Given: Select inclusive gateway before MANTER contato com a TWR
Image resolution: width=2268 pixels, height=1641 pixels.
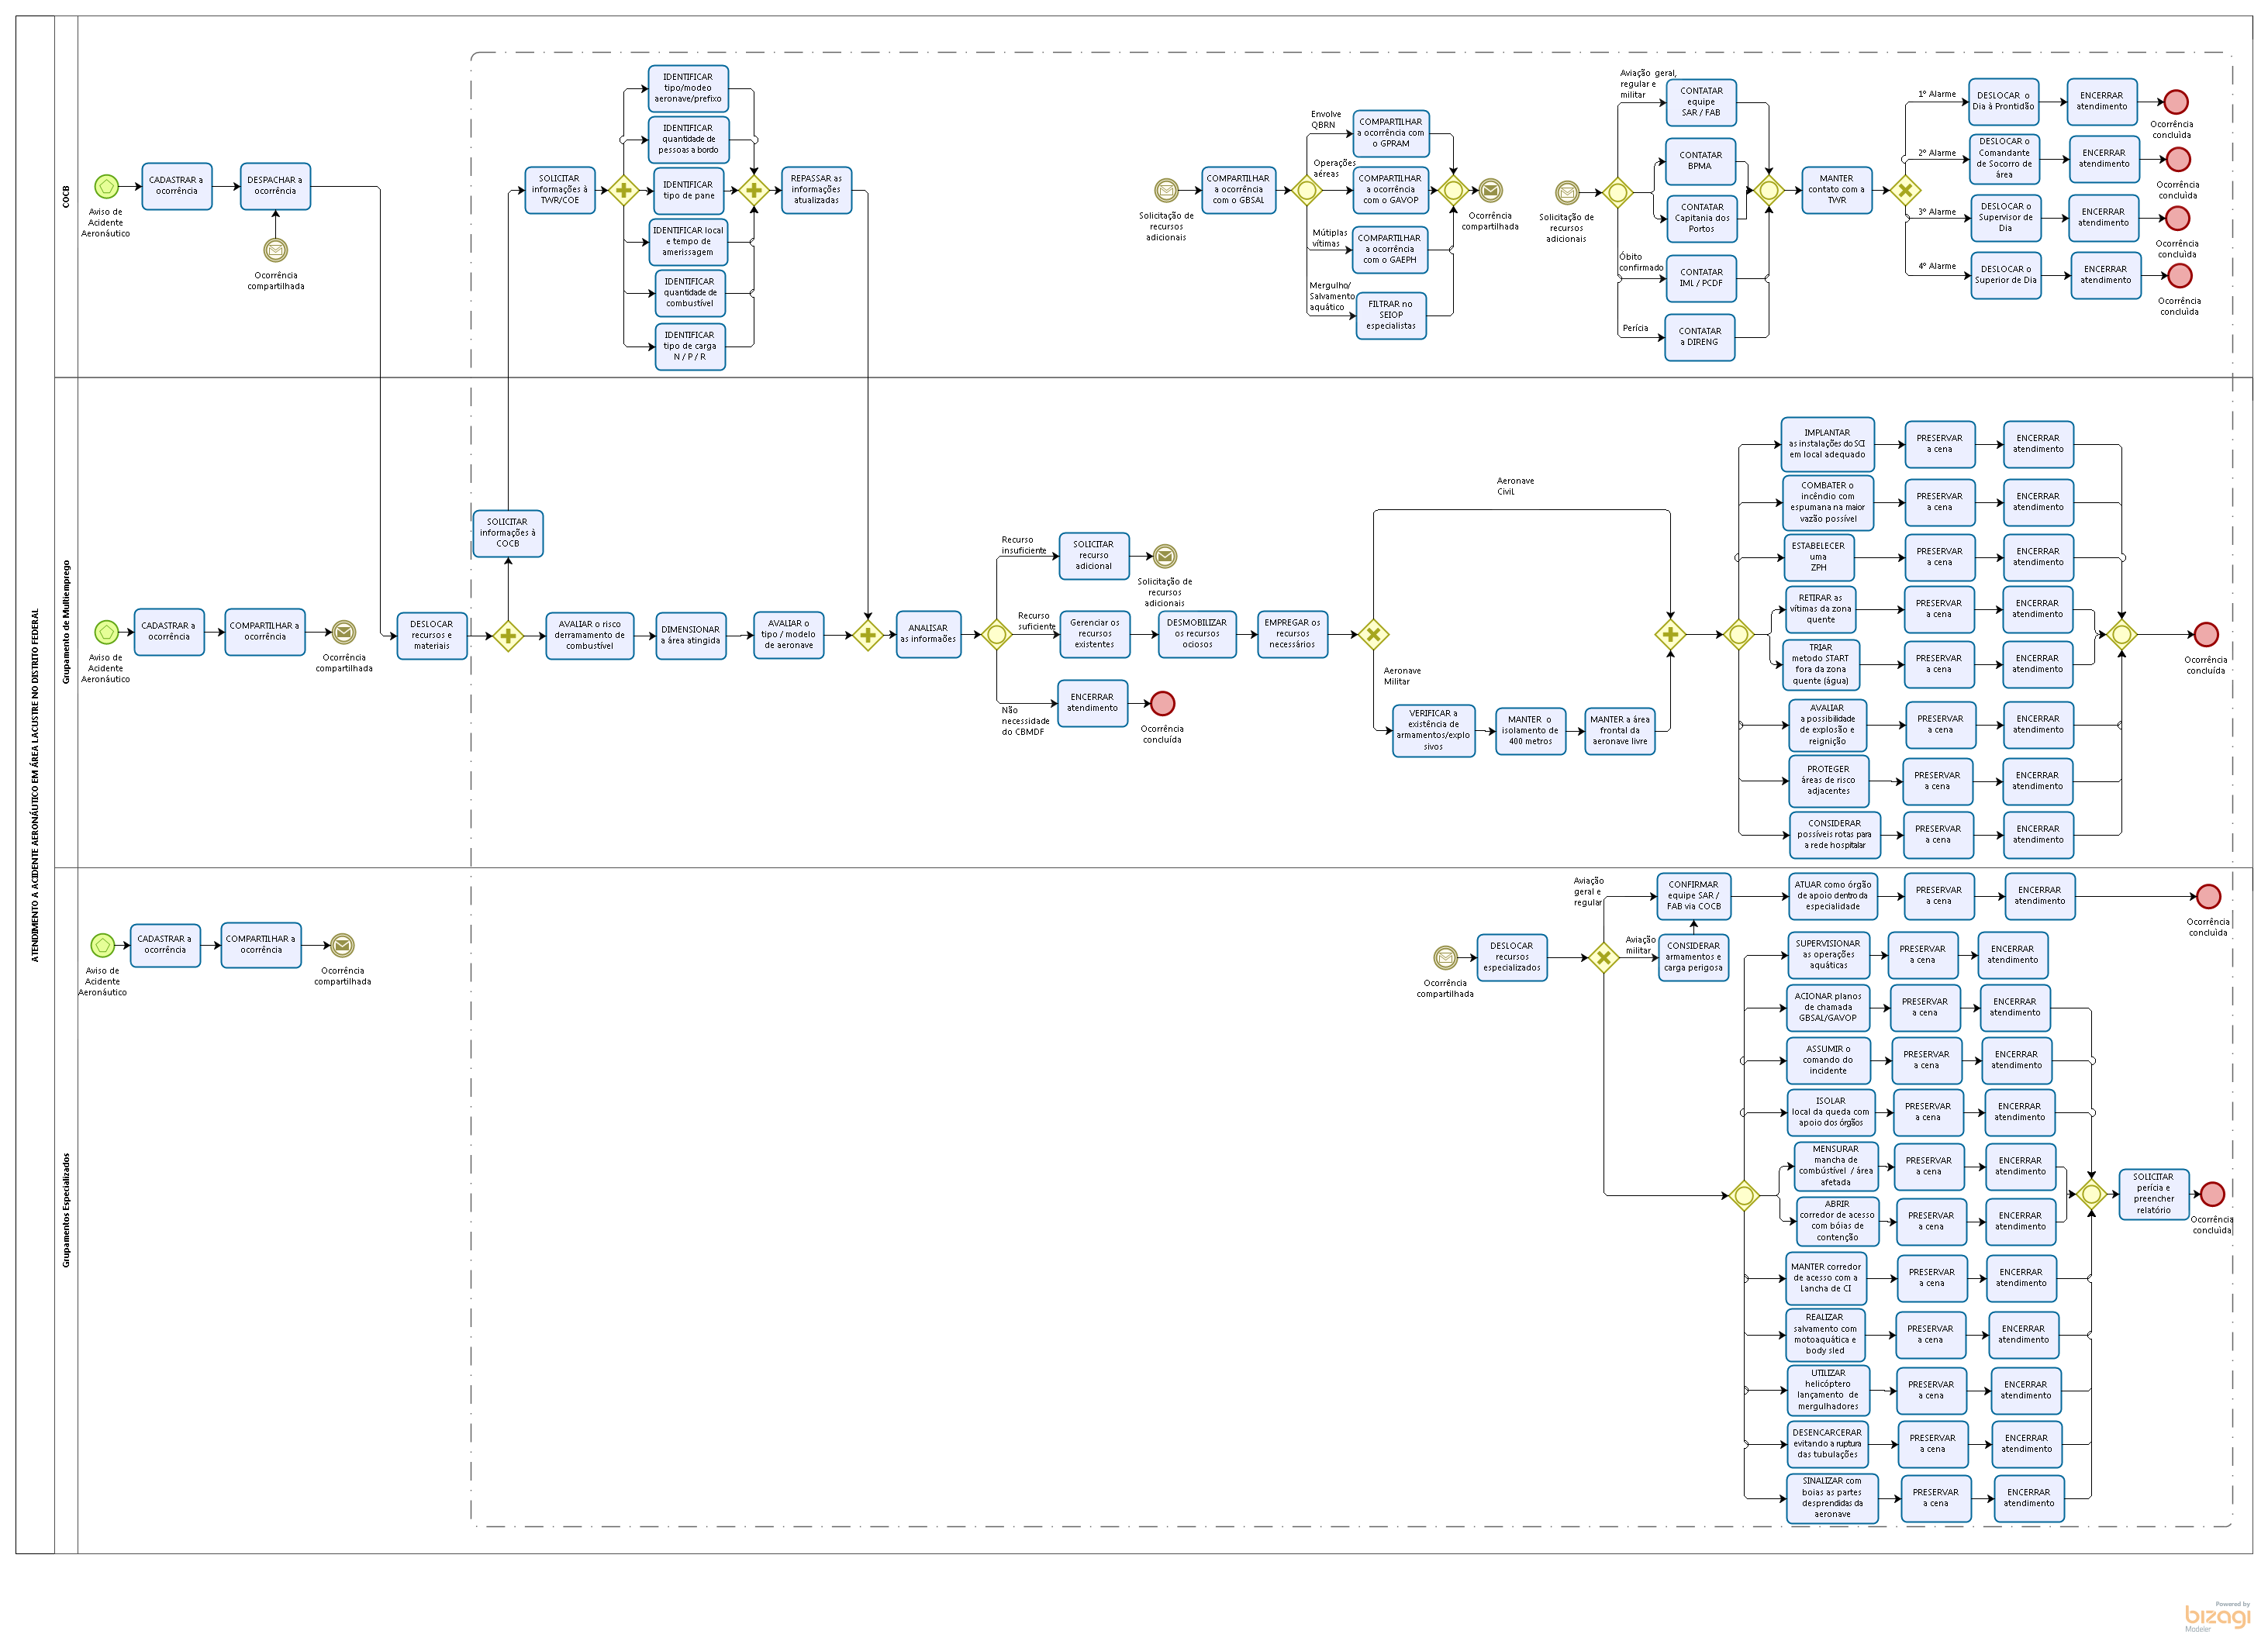Looking at the screenshot, I should point(1768,190).
